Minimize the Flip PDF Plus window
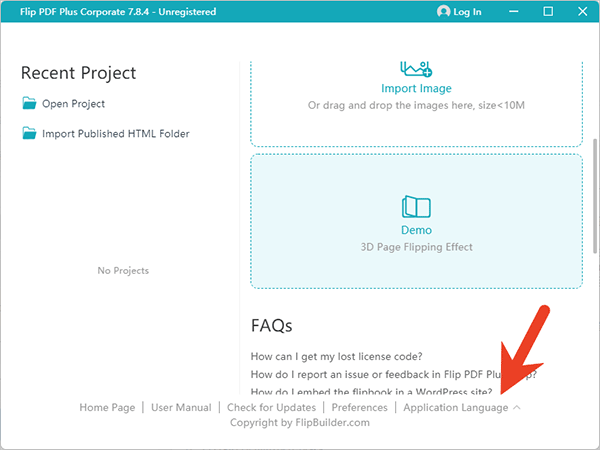This screenshot has width=600, height=450. [x=514, y=11]
